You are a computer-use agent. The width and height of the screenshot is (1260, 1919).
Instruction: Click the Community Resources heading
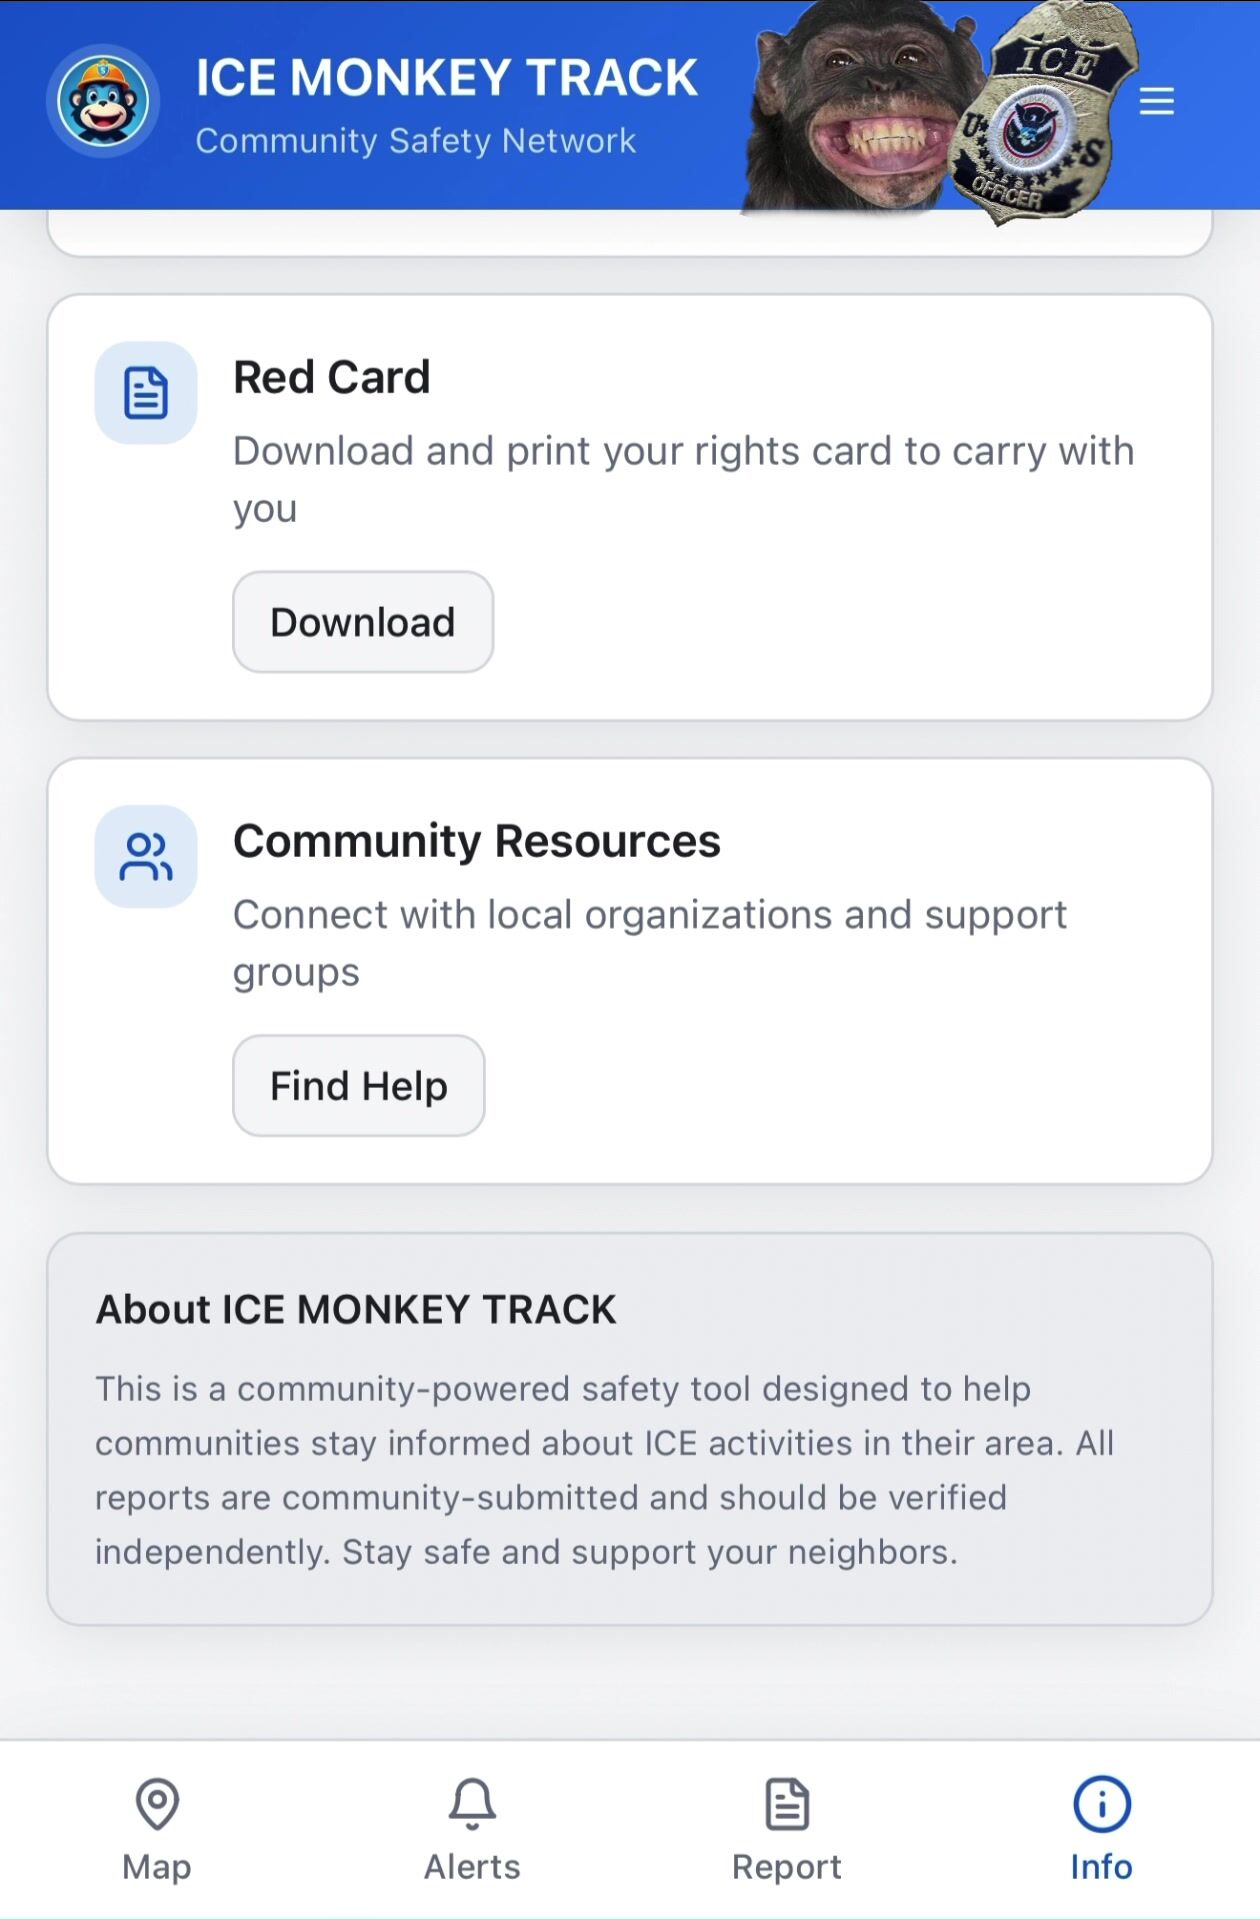point(477,841)
